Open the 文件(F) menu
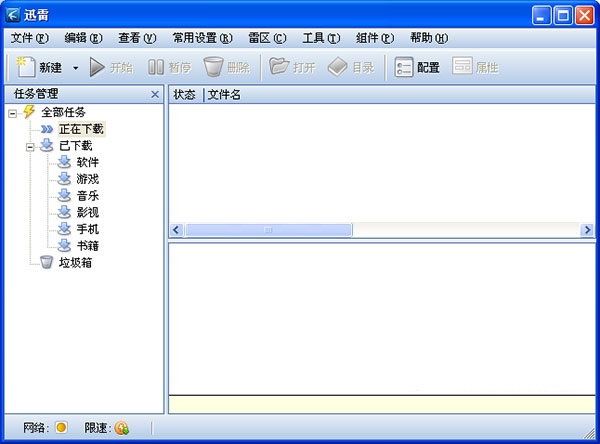This screenshot has width=600, height=444. pyautogui.click(x=29, y=38)
